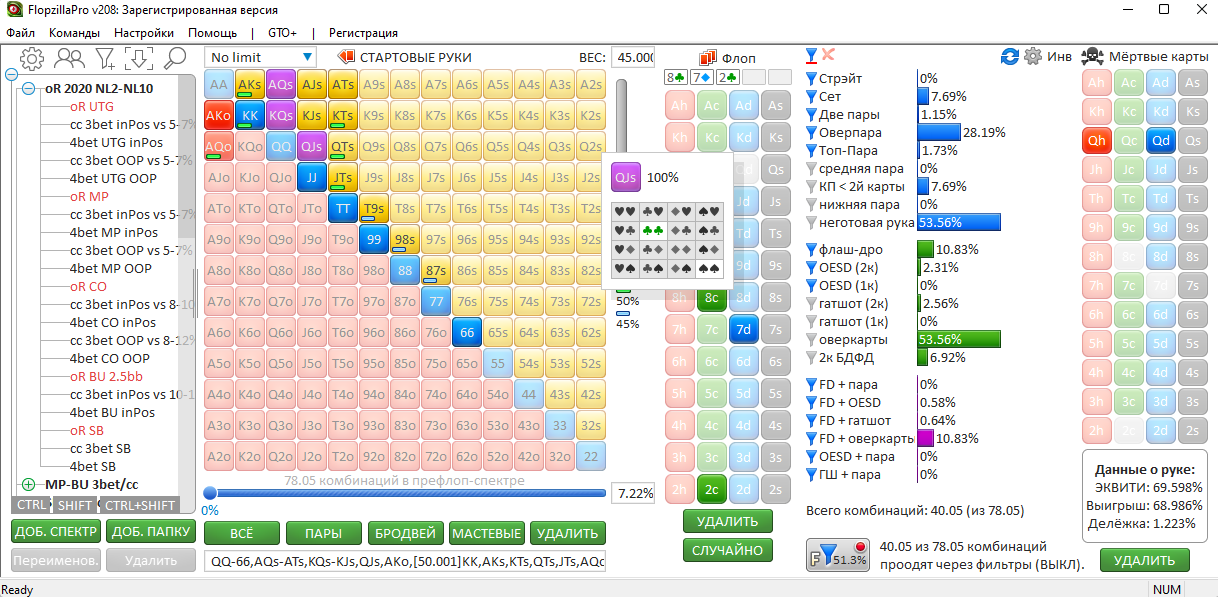This screenshot has height=597, width=1218.
Task: Toggle the Сет filter funnel
Action: coord(811,97)
